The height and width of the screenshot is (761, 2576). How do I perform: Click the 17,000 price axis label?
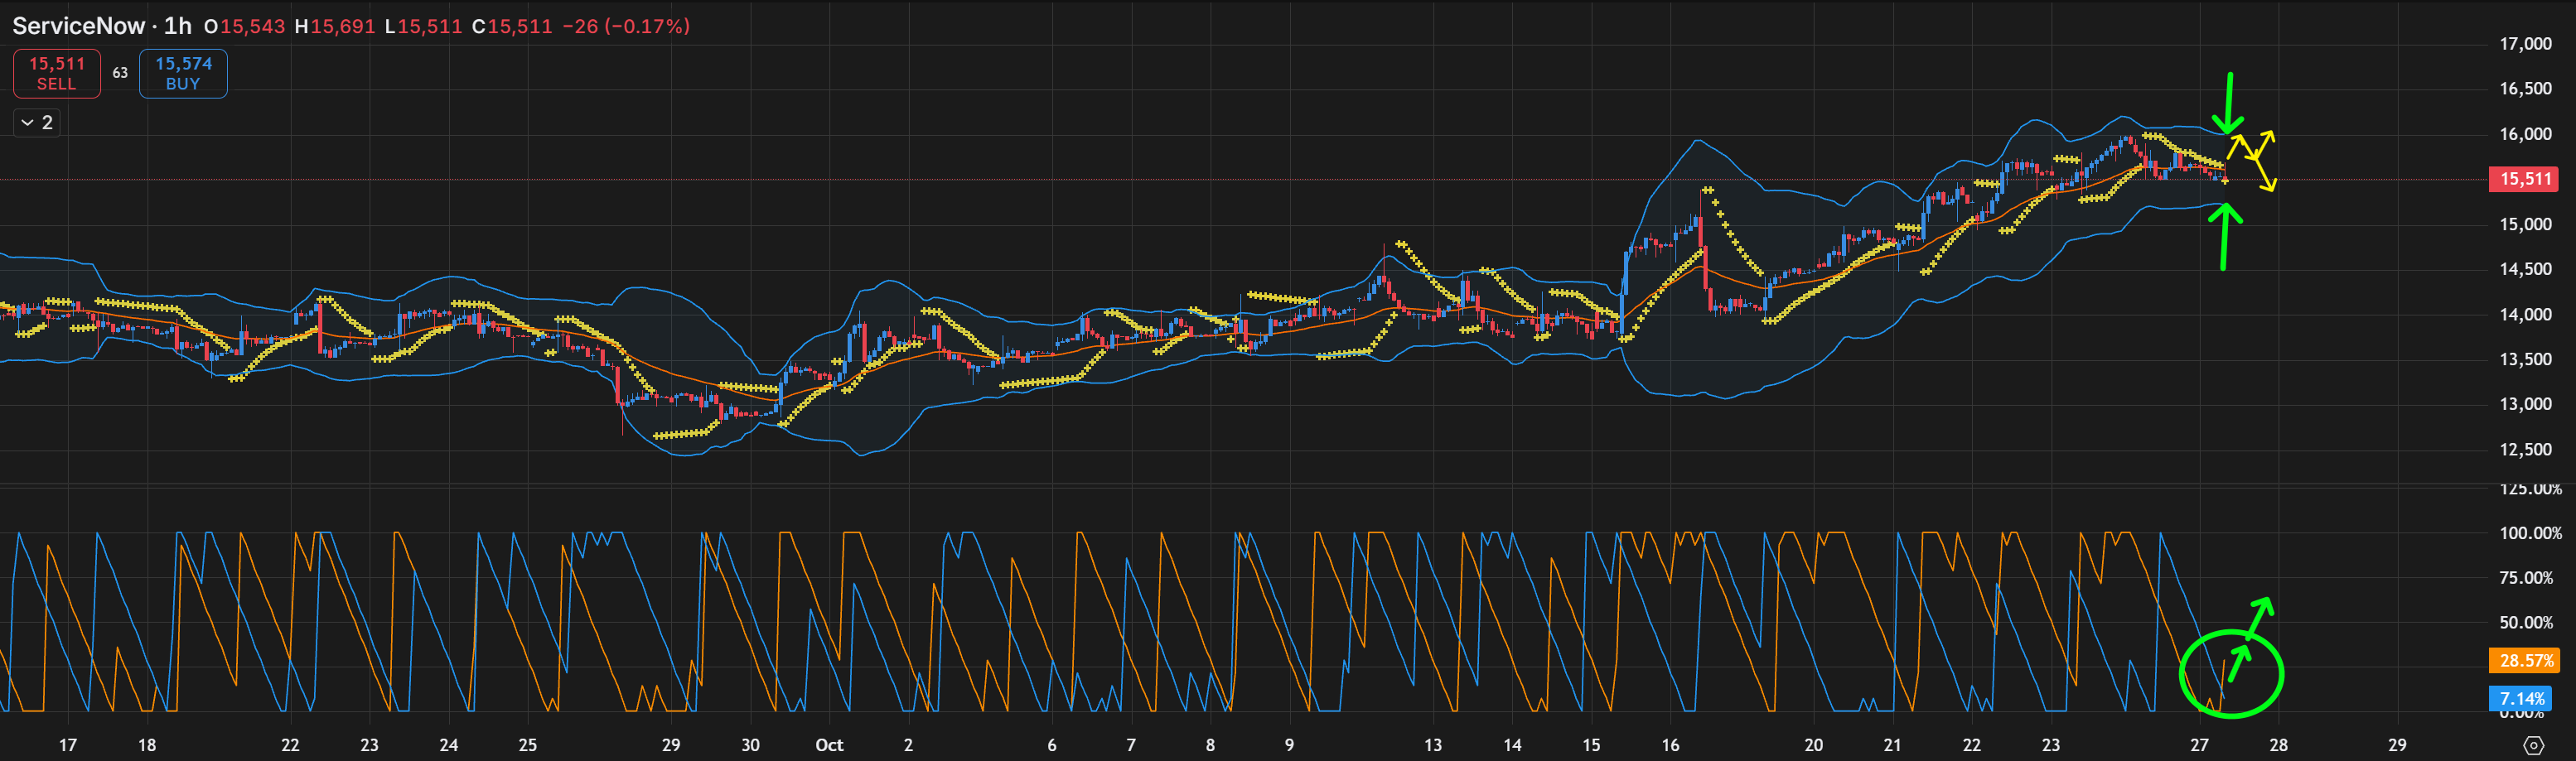[x=2525, y=44]
